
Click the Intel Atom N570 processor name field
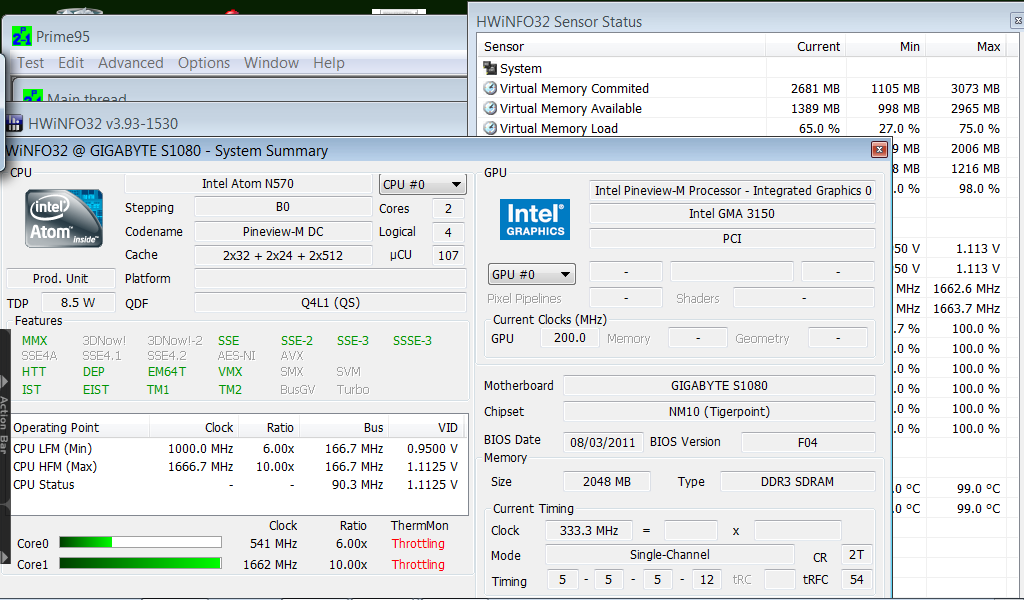(248, 183)
